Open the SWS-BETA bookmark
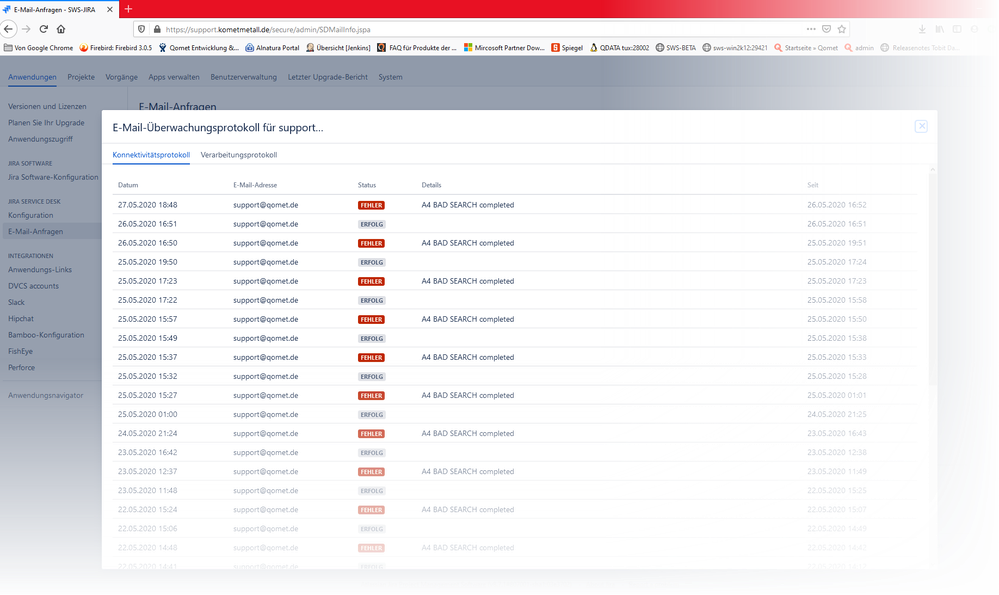The width and height of the screenshot is (999, 595). [676, 48]
